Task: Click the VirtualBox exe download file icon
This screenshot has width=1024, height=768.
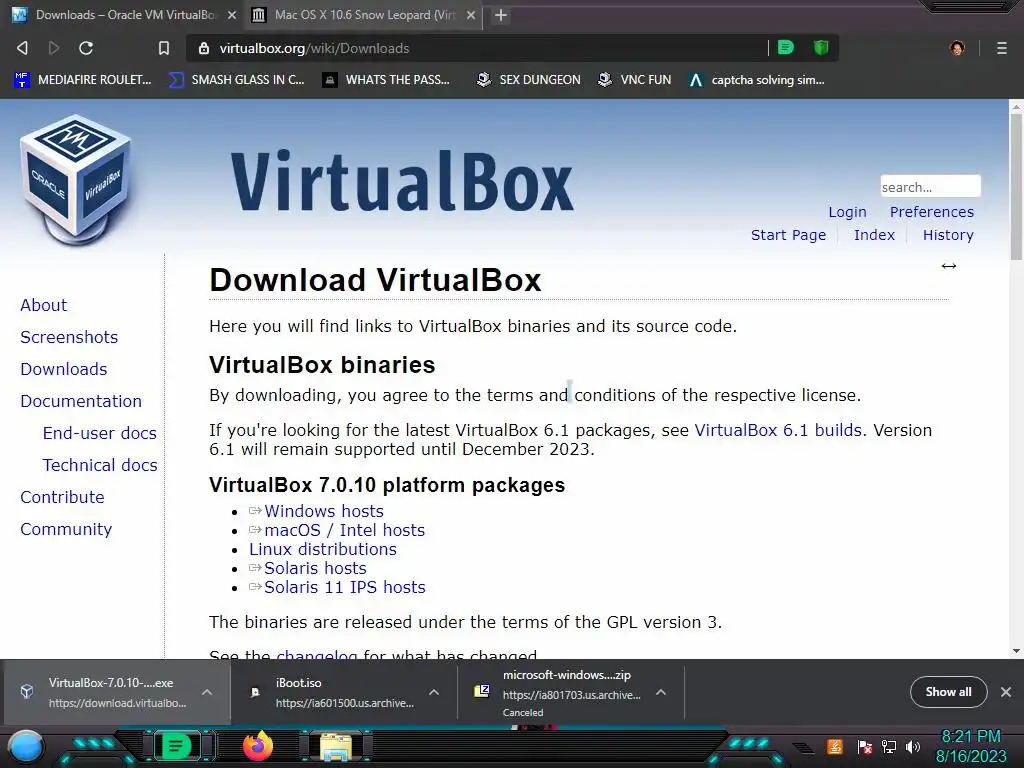Action: pyautogui.click(x=27, y=692)
